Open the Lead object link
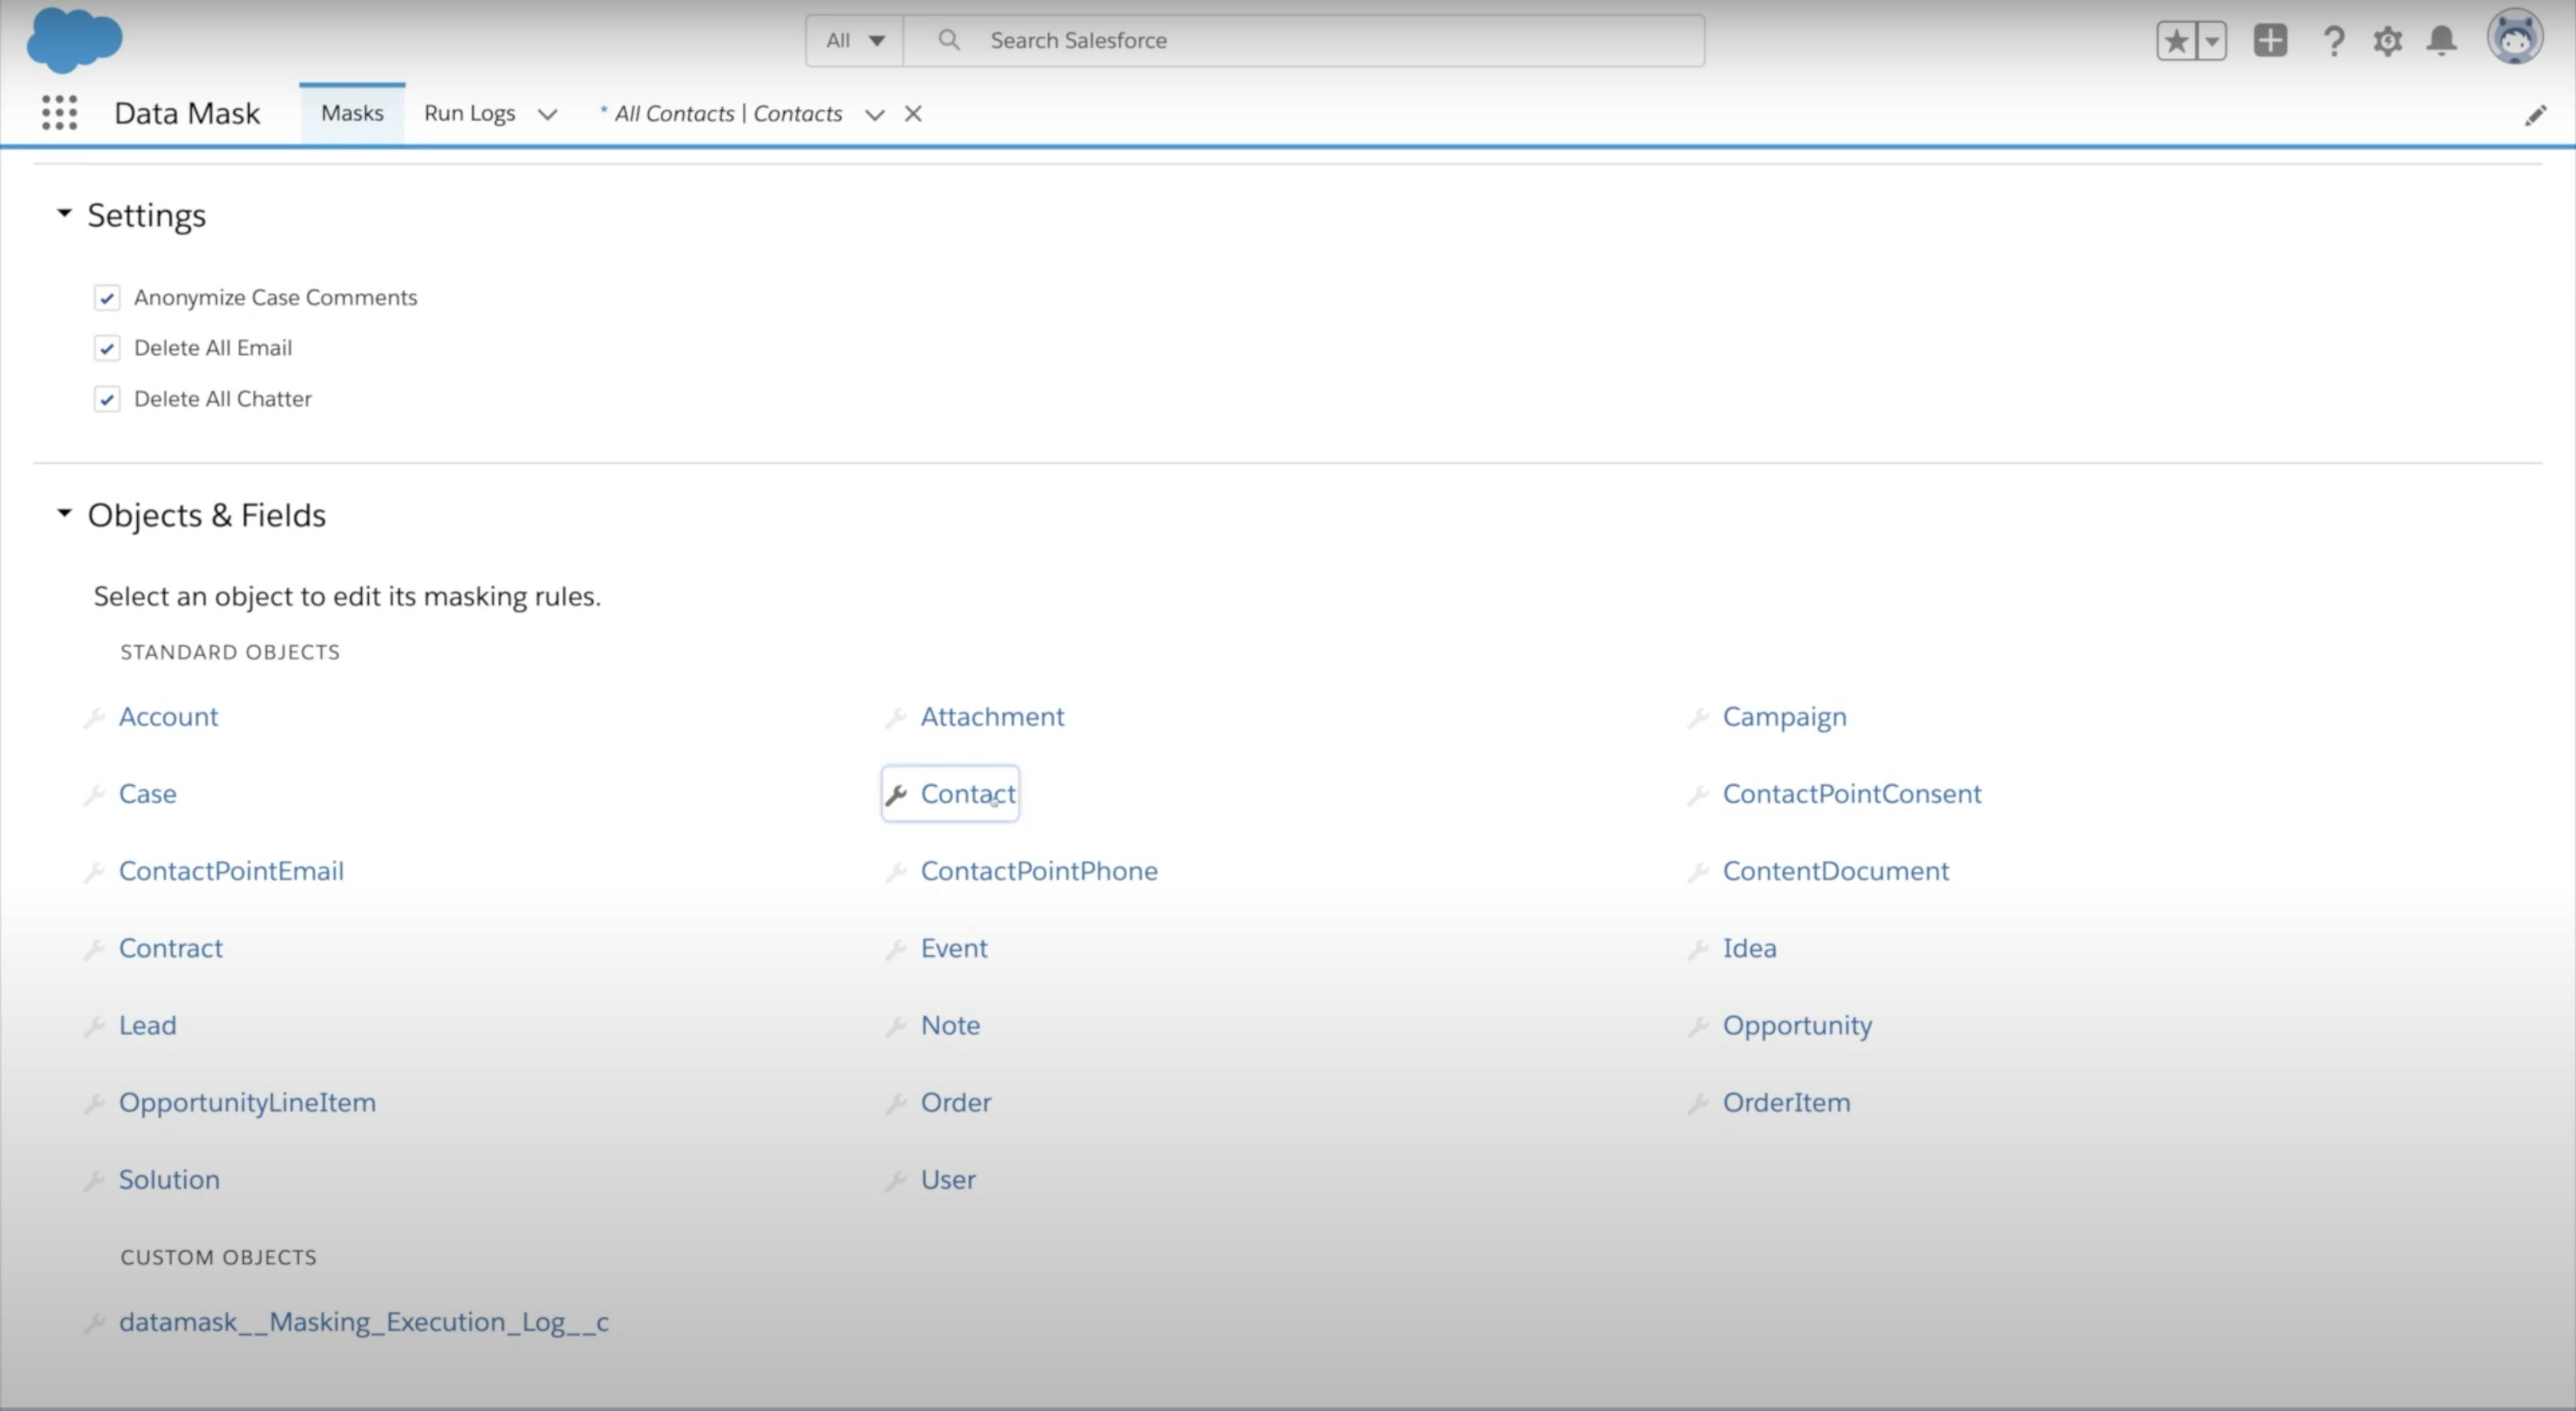Viewport: 2576px width, 1411px height. pos(147,1026)
